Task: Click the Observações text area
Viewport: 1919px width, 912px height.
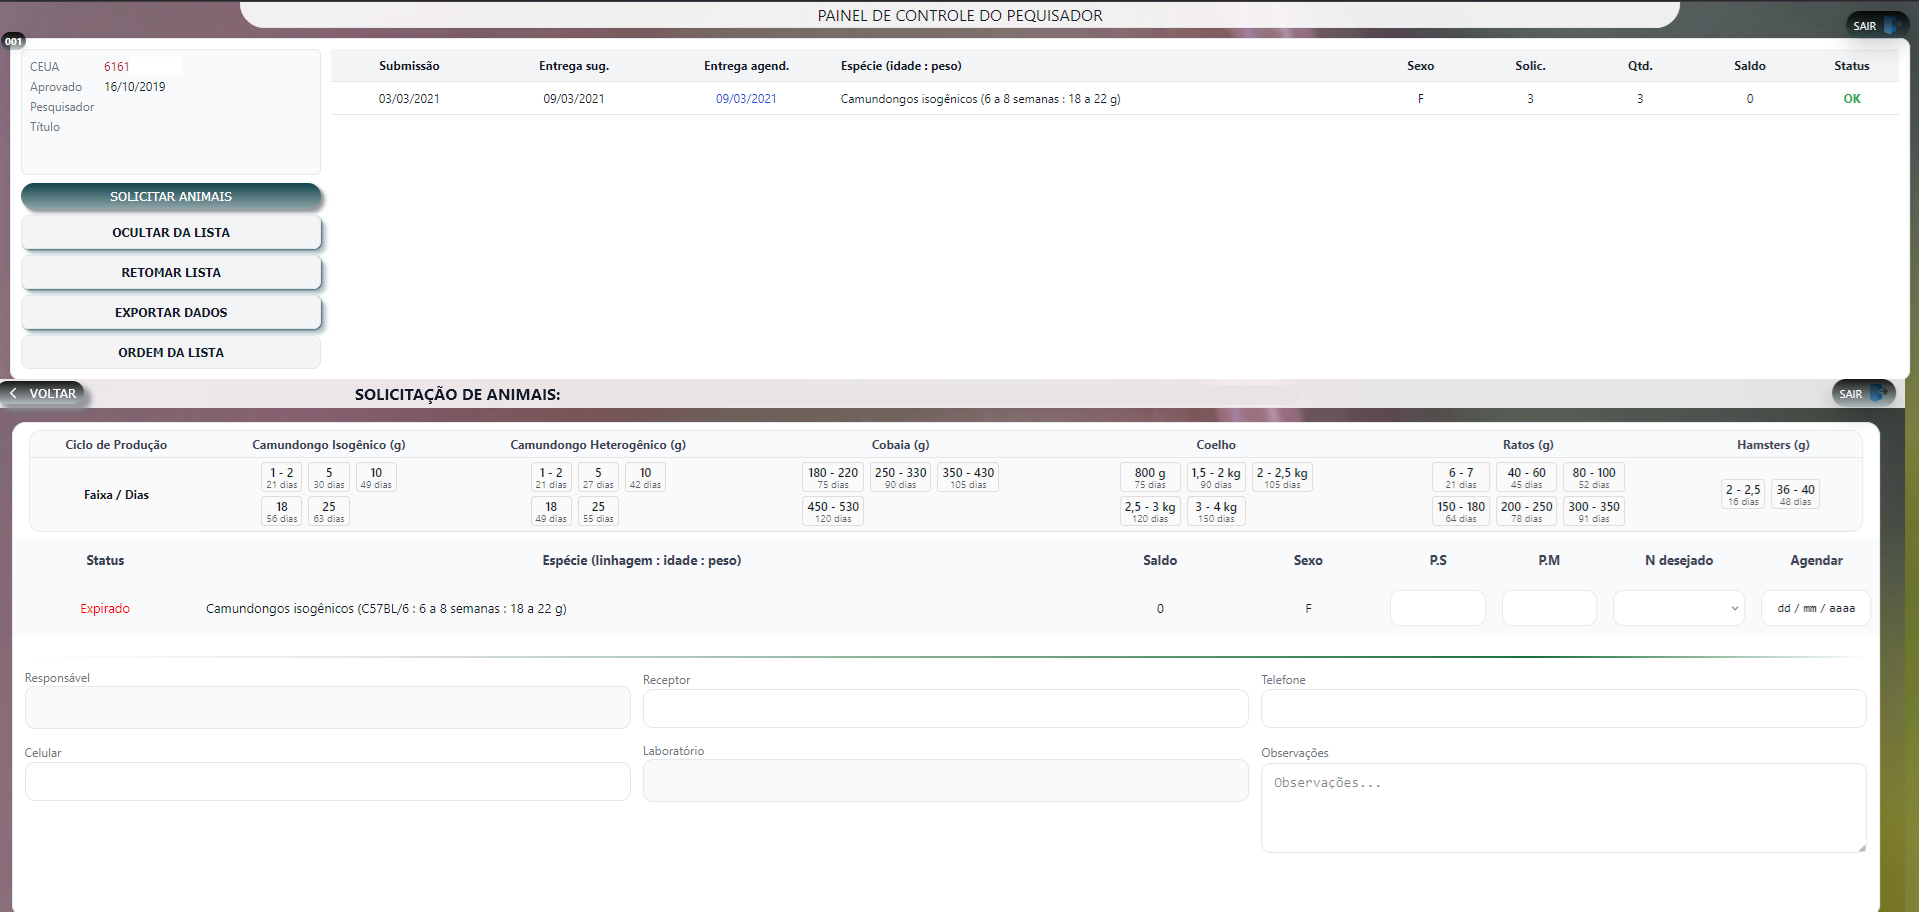Action: point(1563,808)
